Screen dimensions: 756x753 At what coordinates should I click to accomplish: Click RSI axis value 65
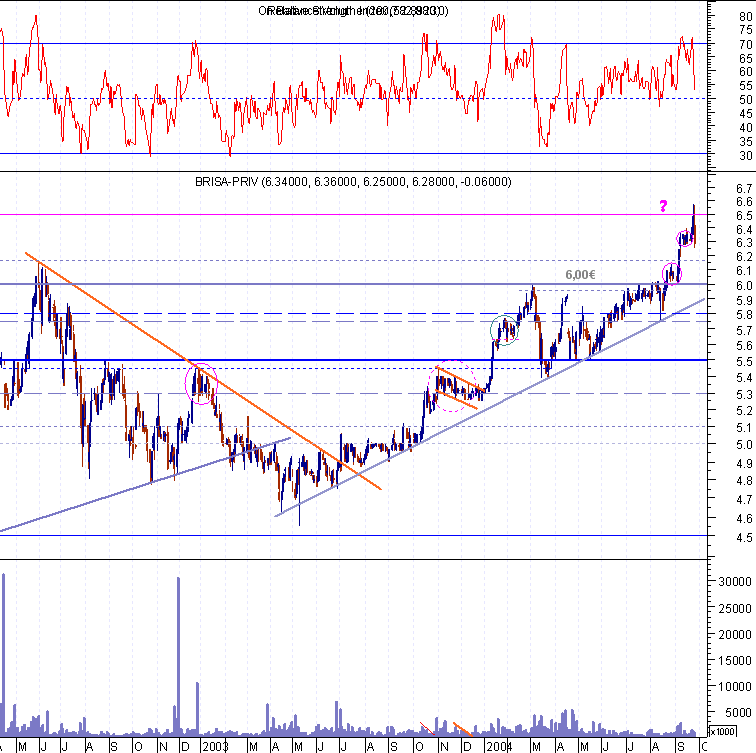pos(745,58)
